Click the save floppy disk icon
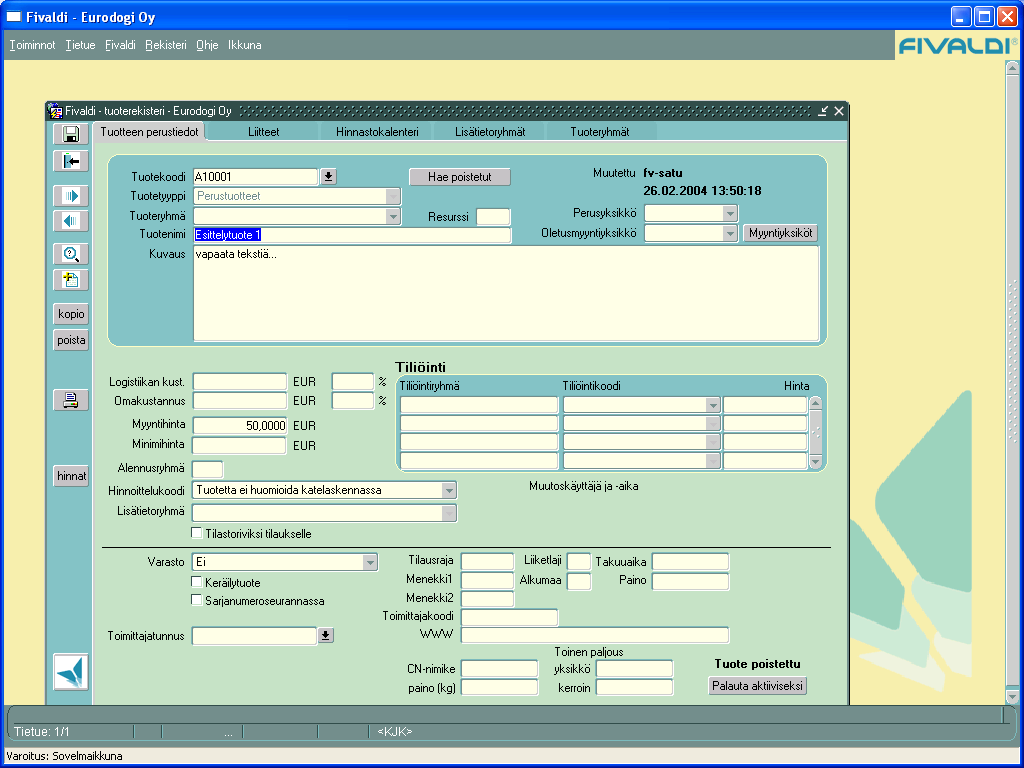 (x=71, y=134)
